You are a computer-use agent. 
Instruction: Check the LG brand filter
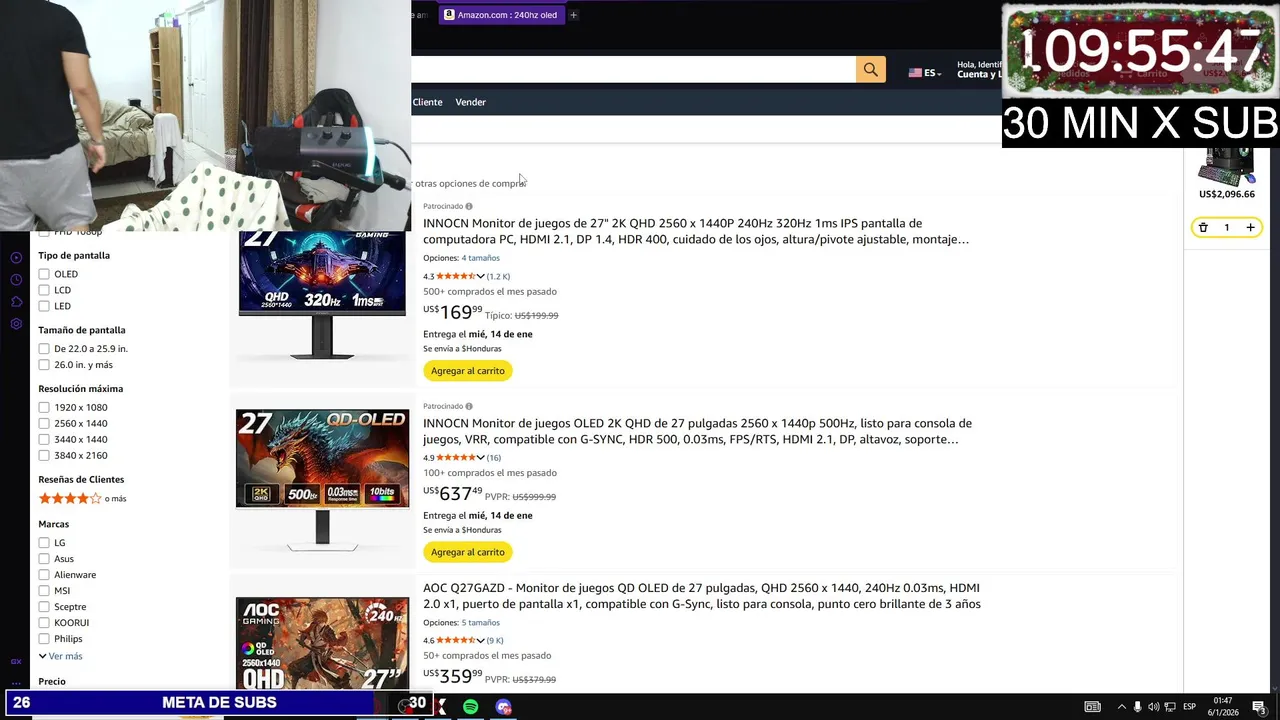coord(44,543)
